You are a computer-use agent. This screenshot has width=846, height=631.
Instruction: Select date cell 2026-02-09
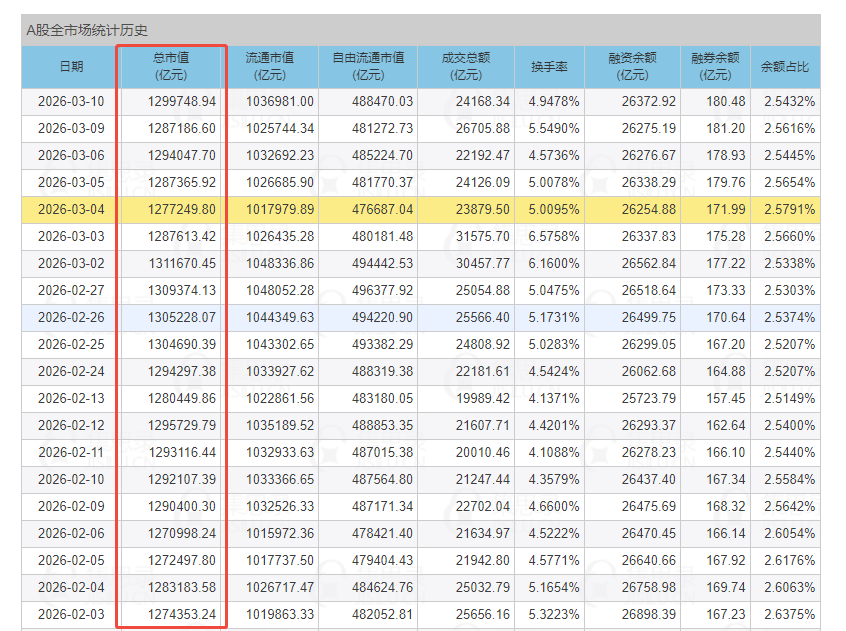click(x=71, y=506)
